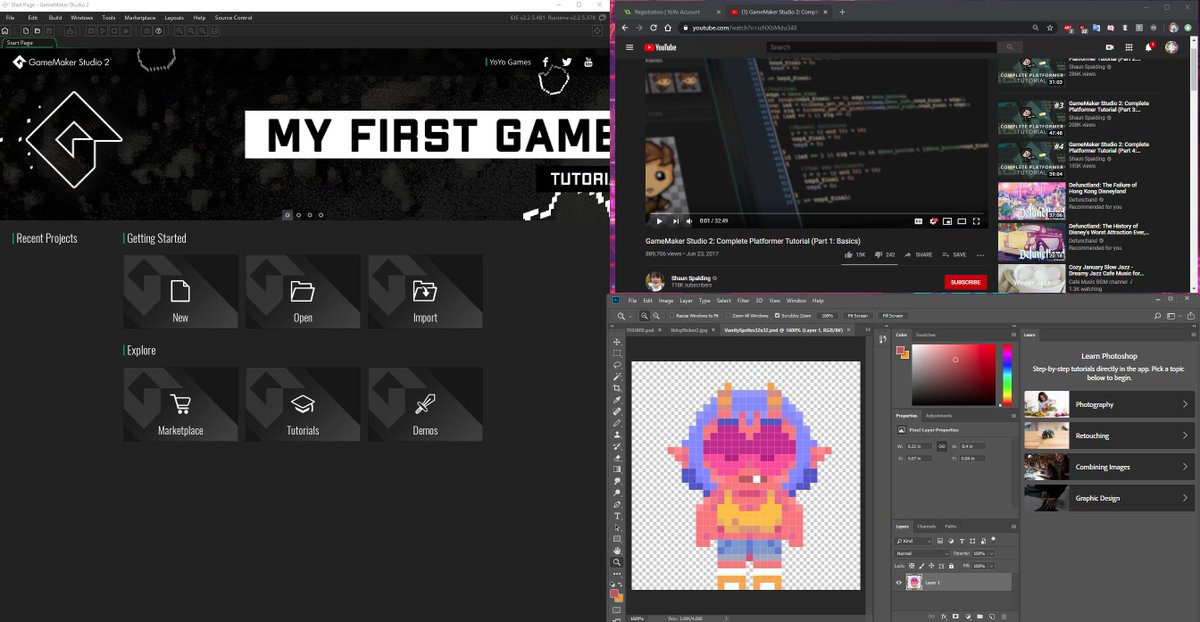Open GameMaker Facebook link icon
This screenshot has height=622, width=1200.
tap(546, 62)
